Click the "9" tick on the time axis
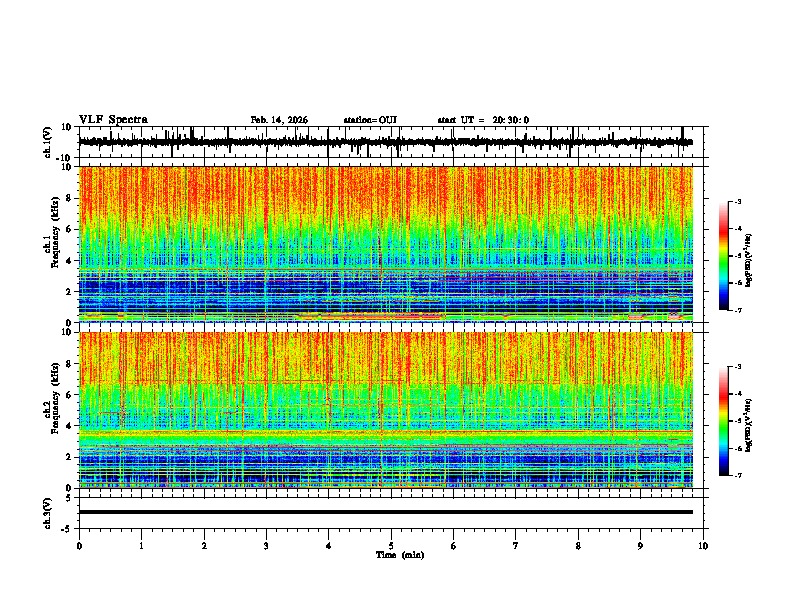 click(x=640, y=546)
